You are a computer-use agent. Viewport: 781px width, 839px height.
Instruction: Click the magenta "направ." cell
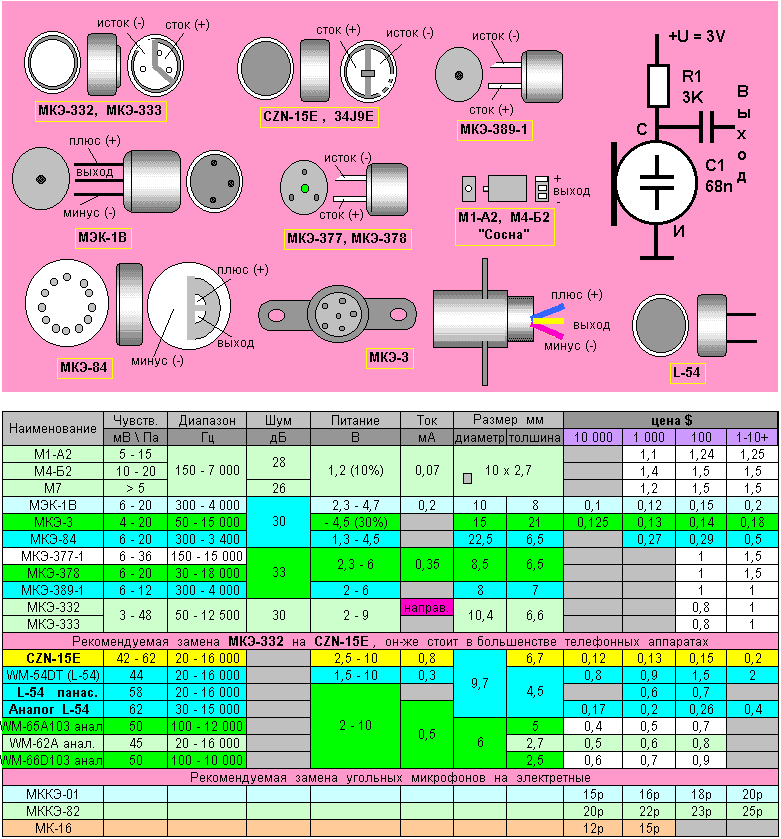(426, 608)
